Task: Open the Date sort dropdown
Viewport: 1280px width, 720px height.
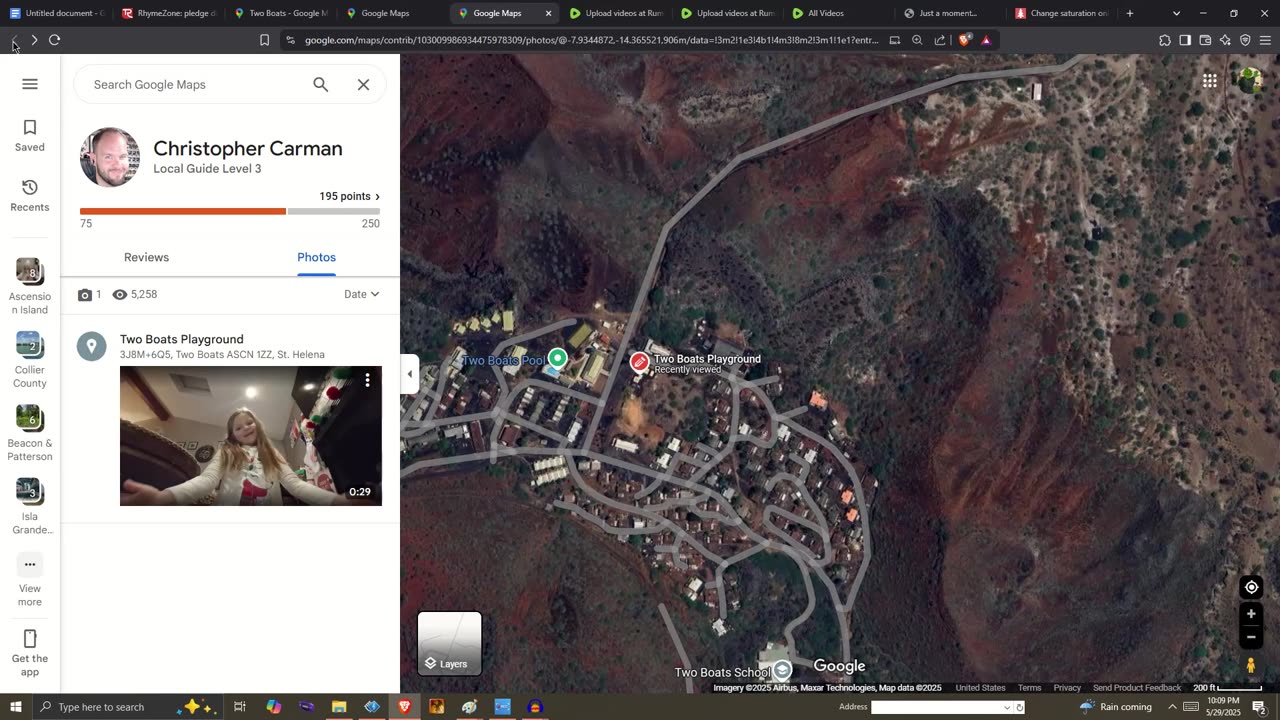Action: 362,294
